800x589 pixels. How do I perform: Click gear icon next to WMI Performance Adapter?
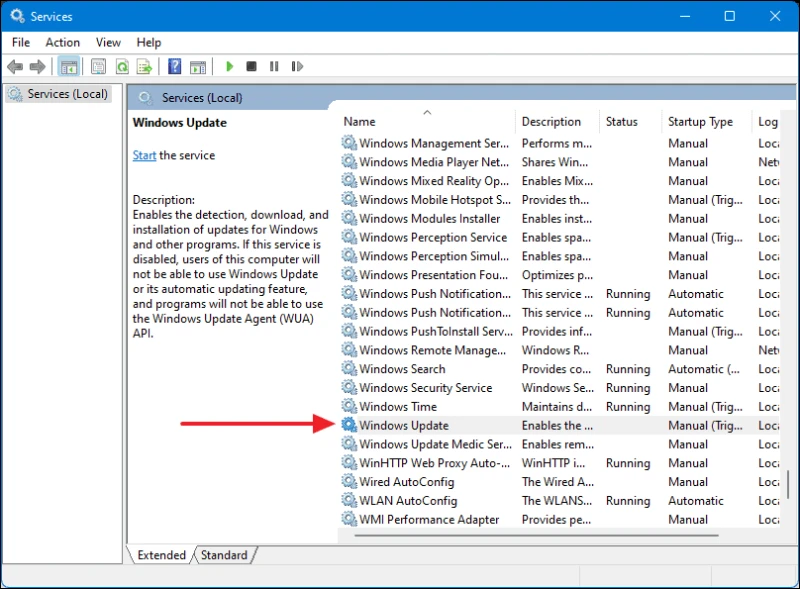[x=349, y=519]
